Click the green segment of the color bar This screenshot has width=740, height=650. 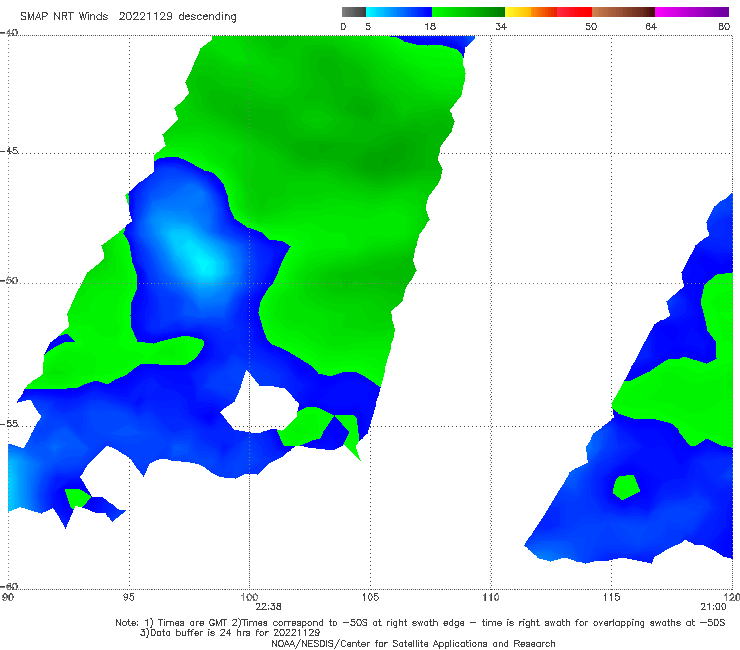pos(468,12)
